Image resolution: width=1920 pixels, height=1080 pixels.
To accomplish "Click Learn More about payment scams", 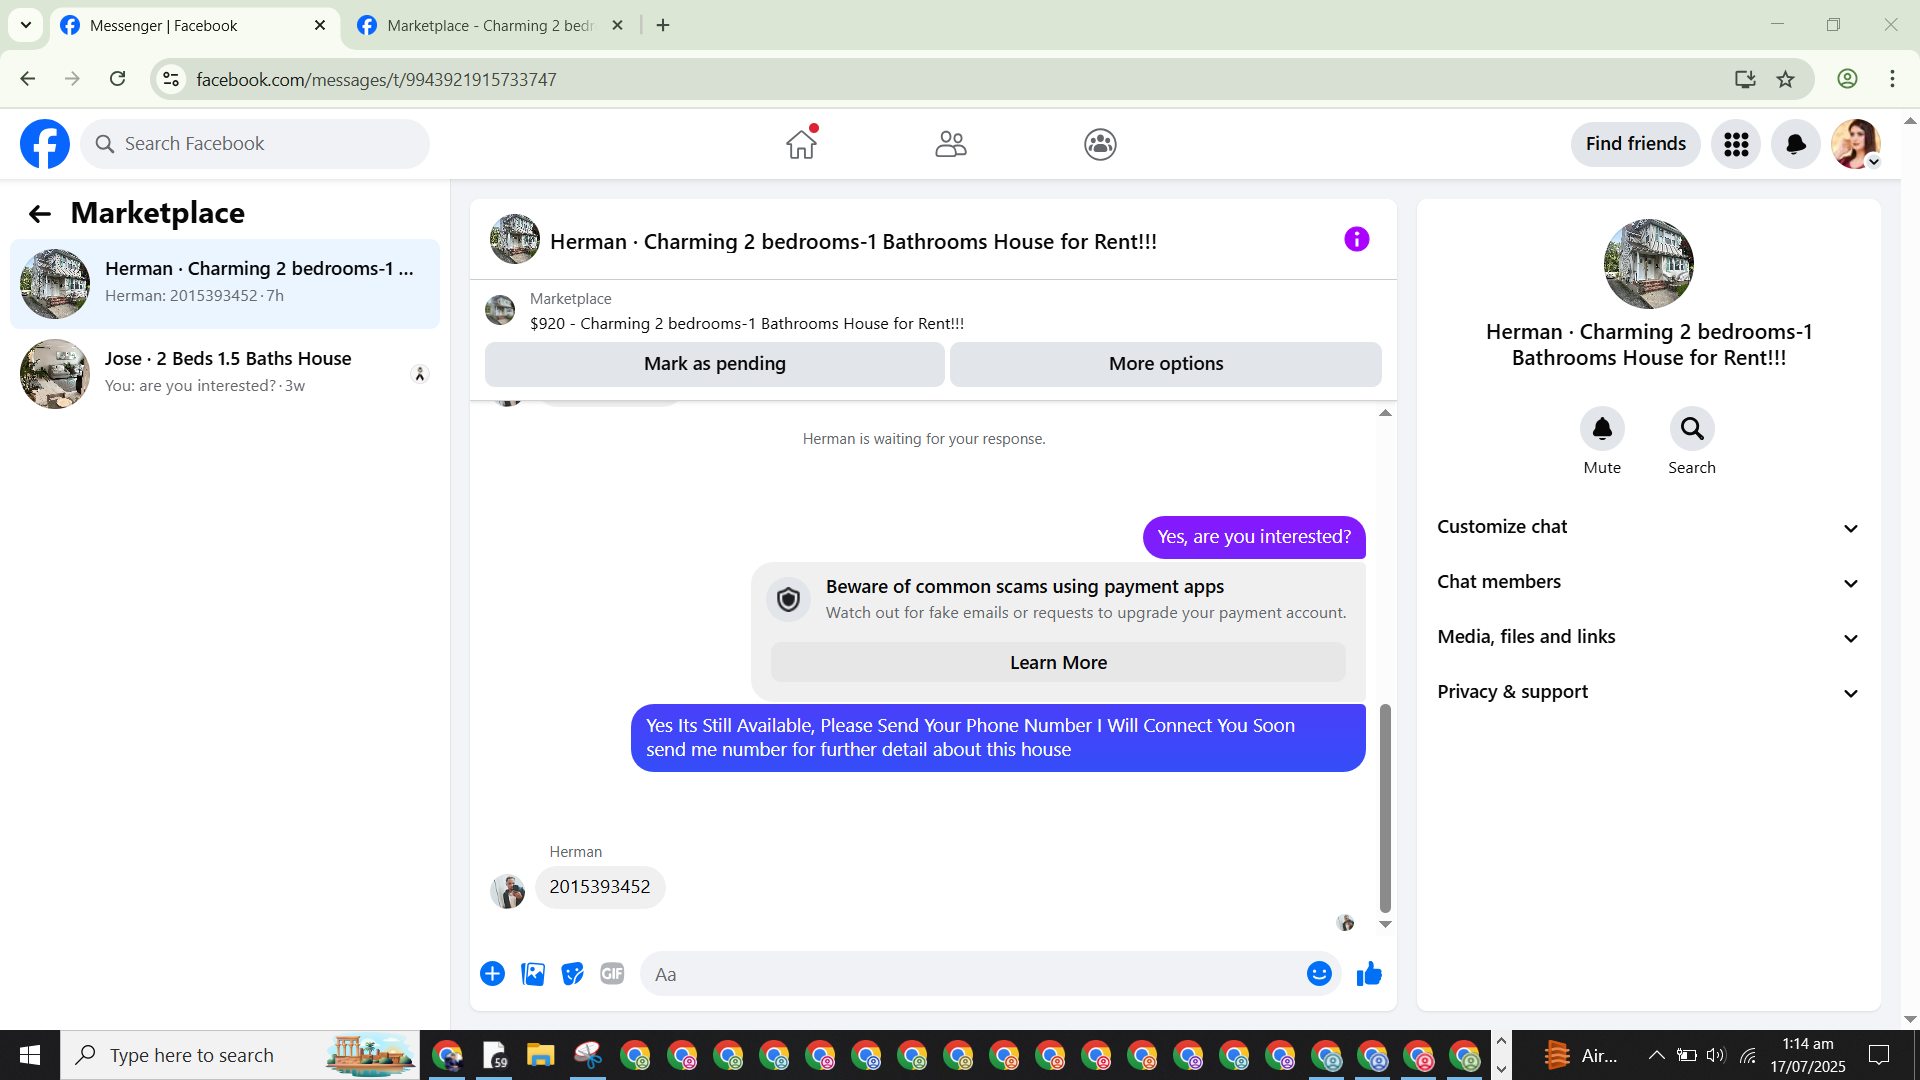I will coord(1058,663).
